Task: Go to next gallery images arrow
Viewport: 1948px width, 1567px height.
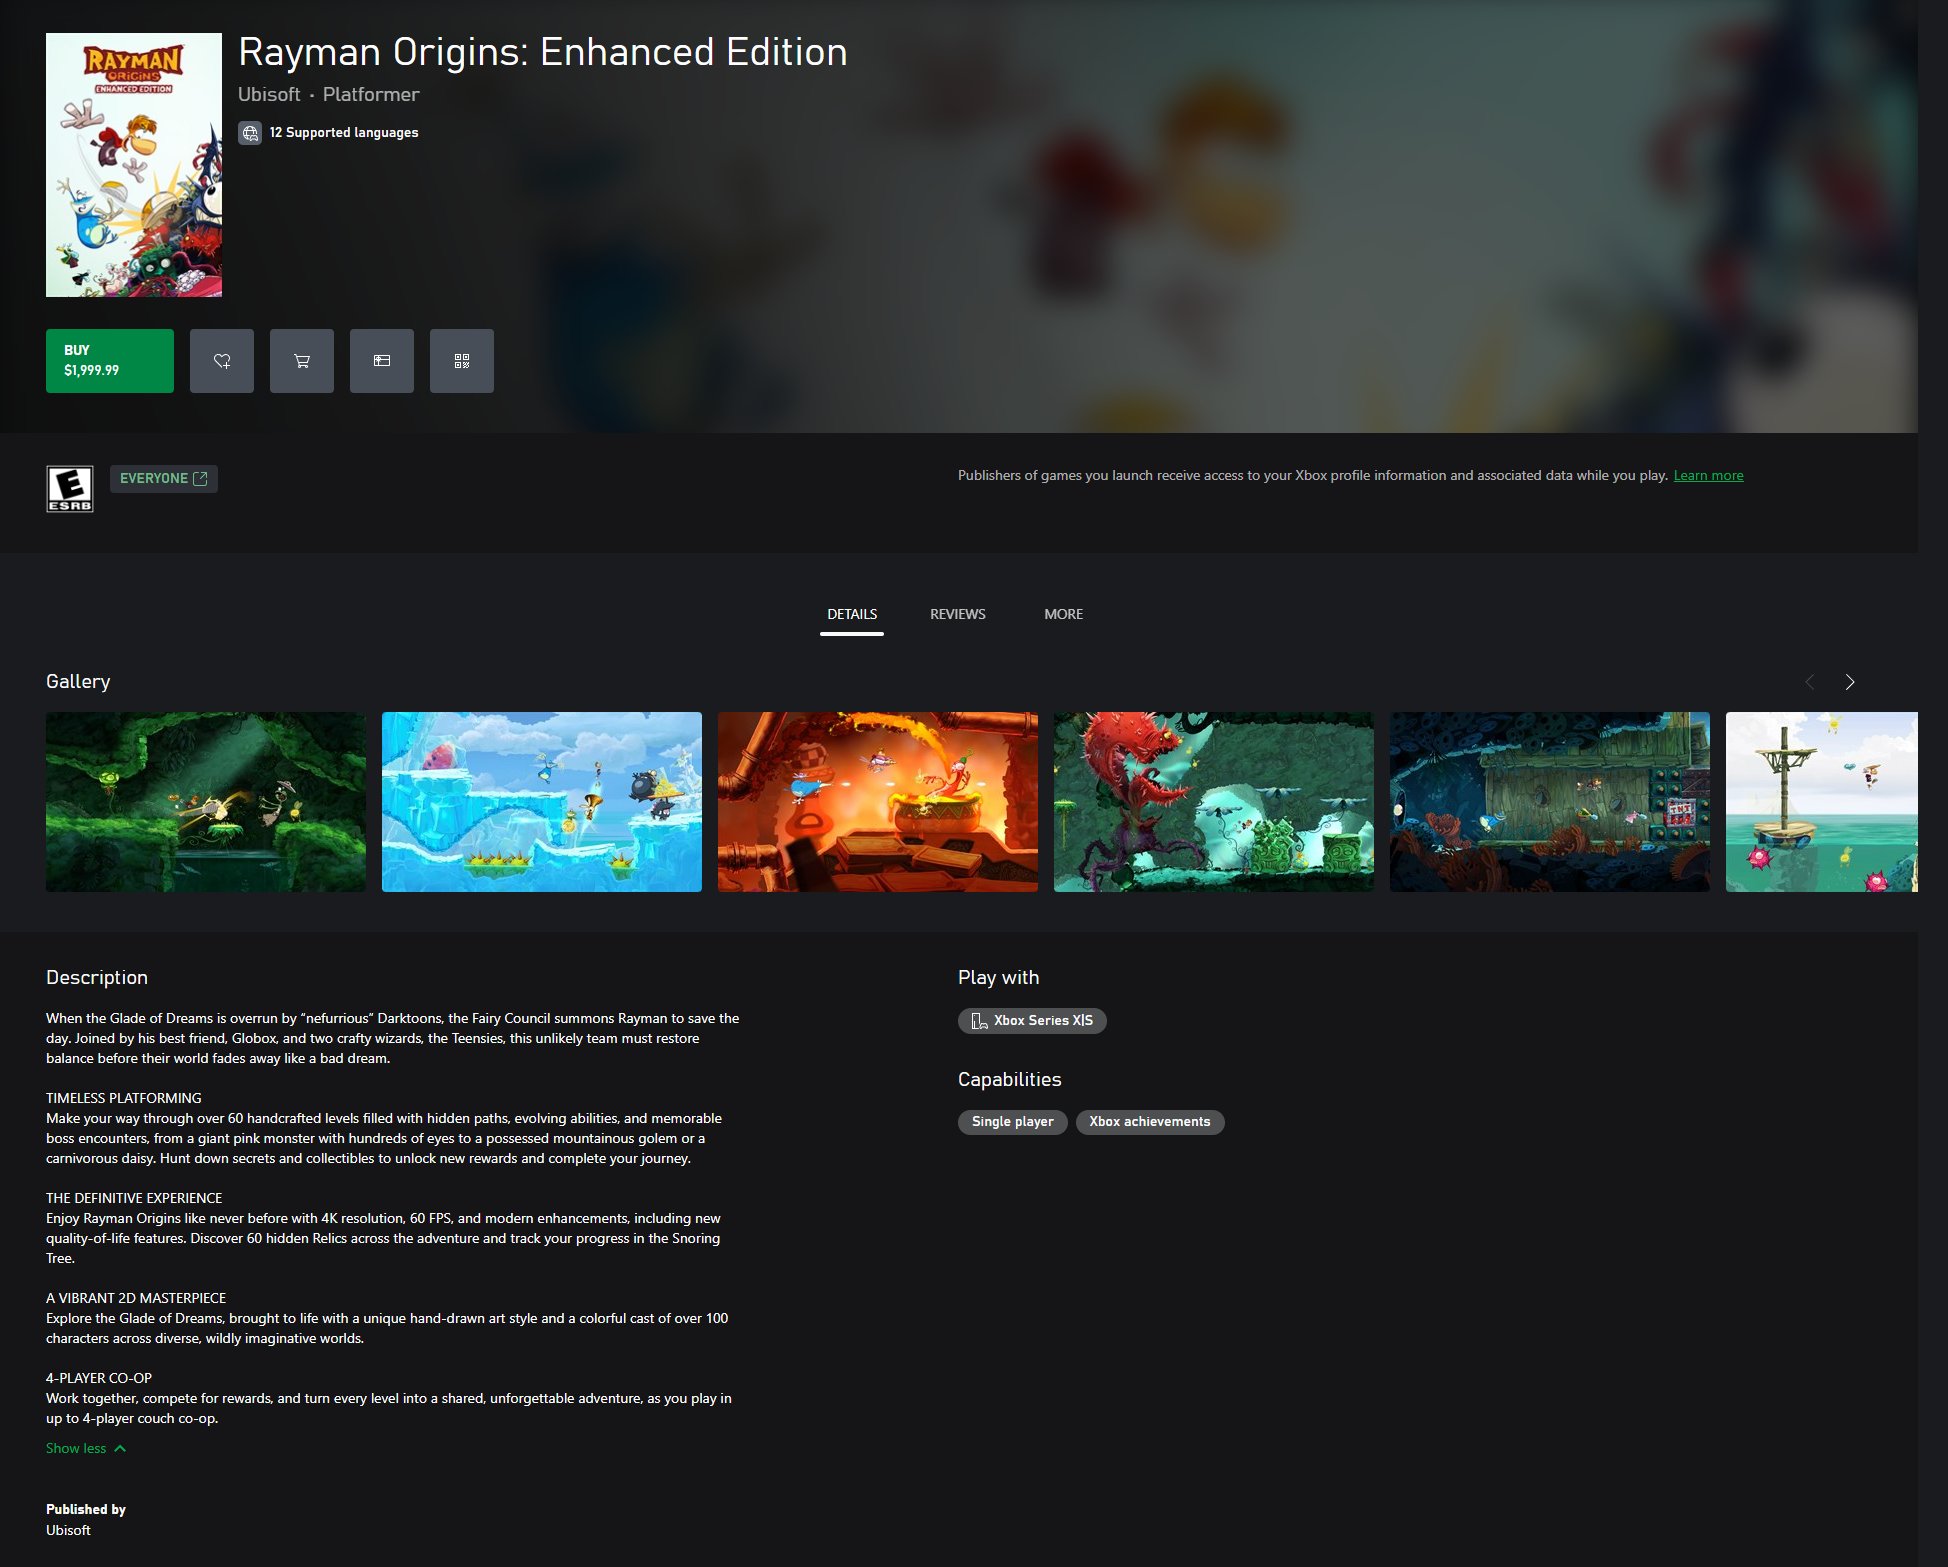Action: click(1850, 682)
